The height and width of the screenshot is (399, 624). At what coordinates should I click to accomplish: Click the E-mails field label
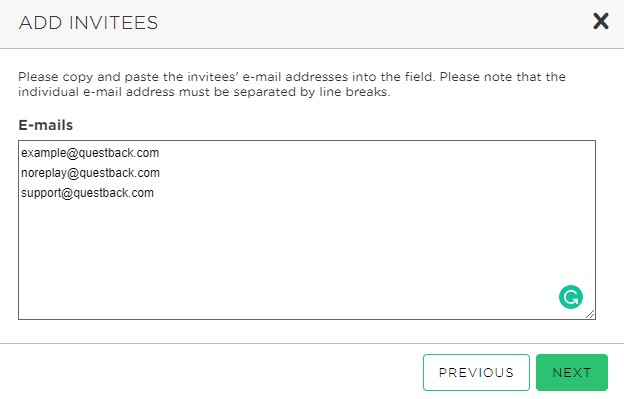[46, 125]
